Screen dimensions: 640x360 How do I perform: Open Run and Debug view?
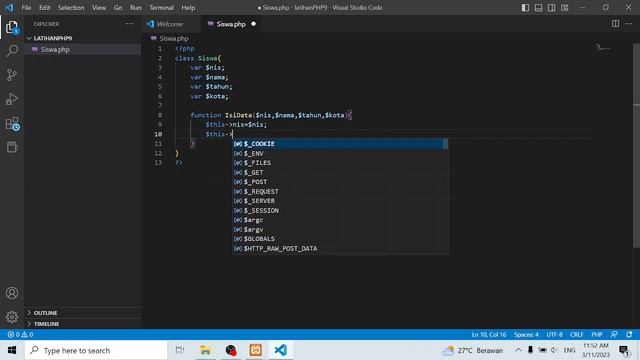pyautogui.click(x=12, y=99)
